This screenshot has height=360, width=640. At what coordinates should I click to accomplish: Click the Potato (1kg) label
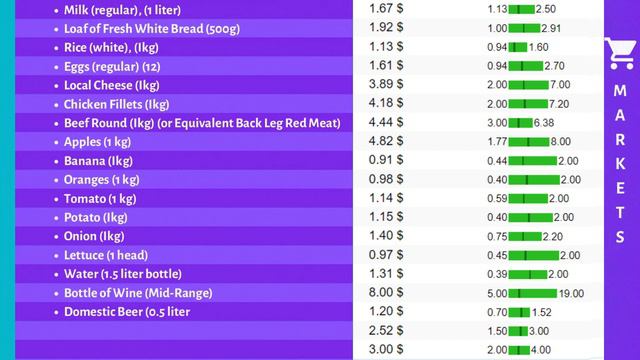pyautogui.click(x=96, y=218)
